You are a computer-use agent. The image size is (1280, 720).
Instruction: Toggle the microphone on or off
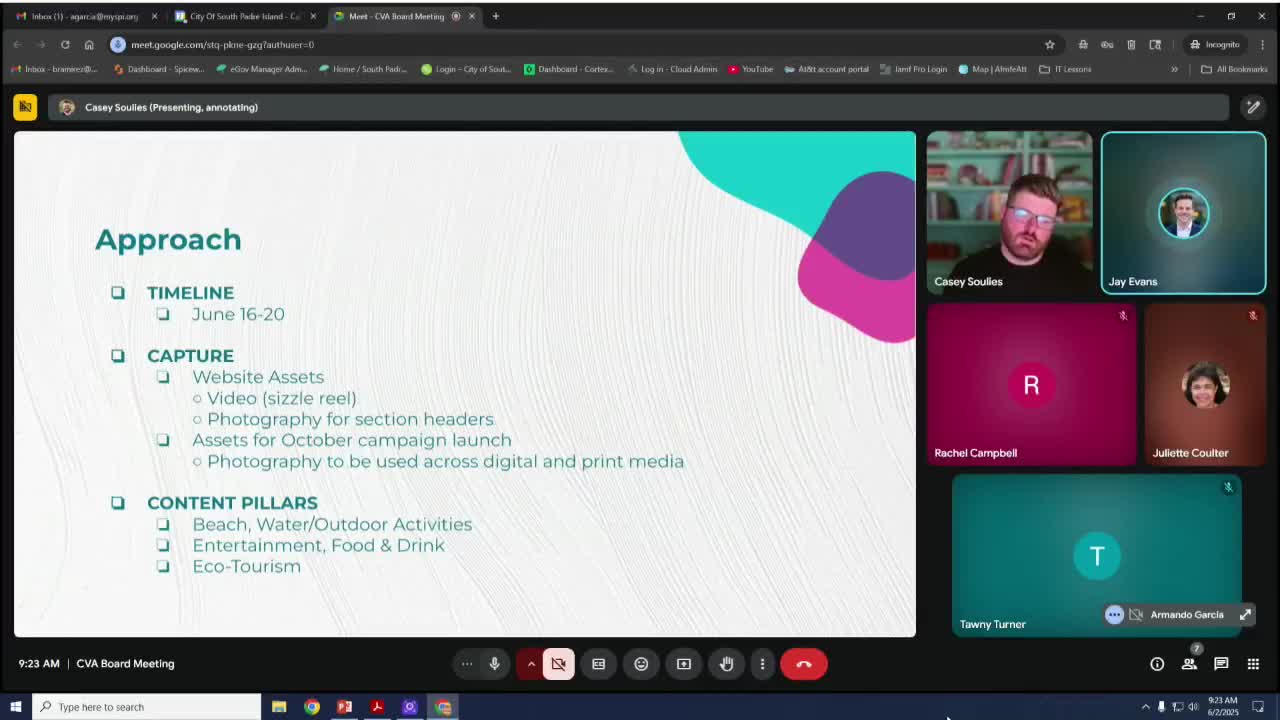[494, 664]
